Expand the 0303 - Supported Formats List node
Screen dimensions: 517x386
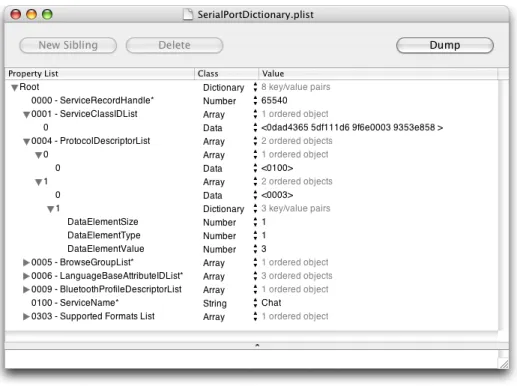[x=26, y=316]
